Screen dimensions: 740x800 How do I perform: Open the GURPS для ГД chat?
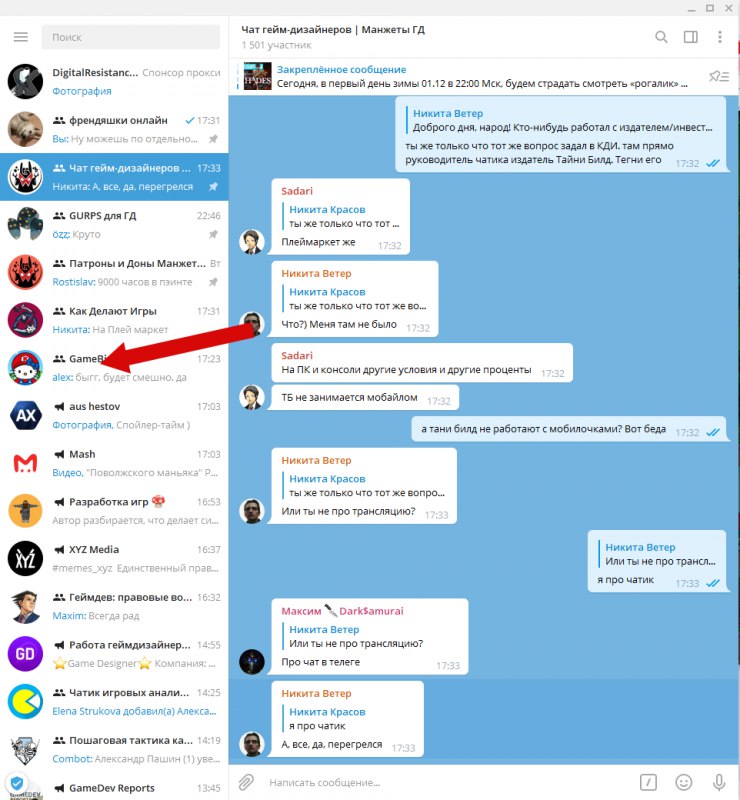114,225
